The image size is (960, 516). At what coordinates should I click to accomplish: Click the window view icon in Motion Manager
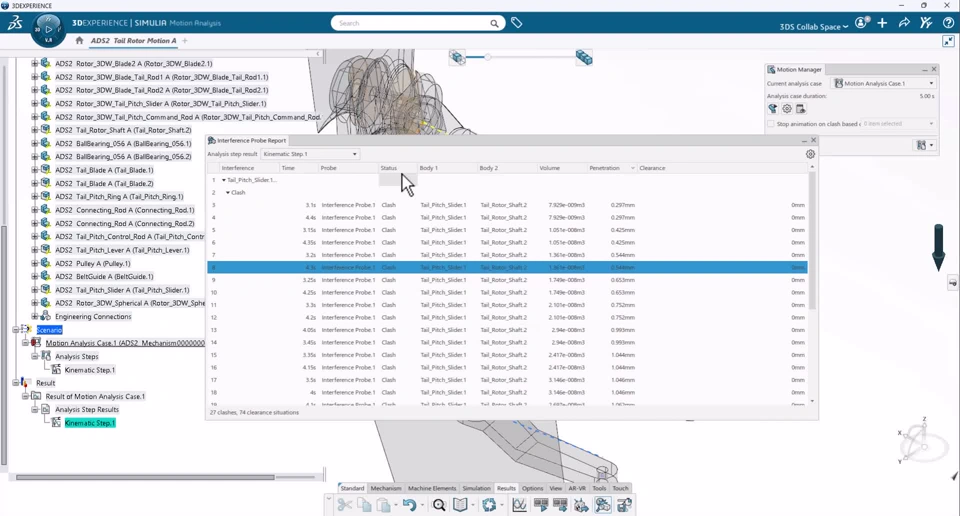coord(801,109)
